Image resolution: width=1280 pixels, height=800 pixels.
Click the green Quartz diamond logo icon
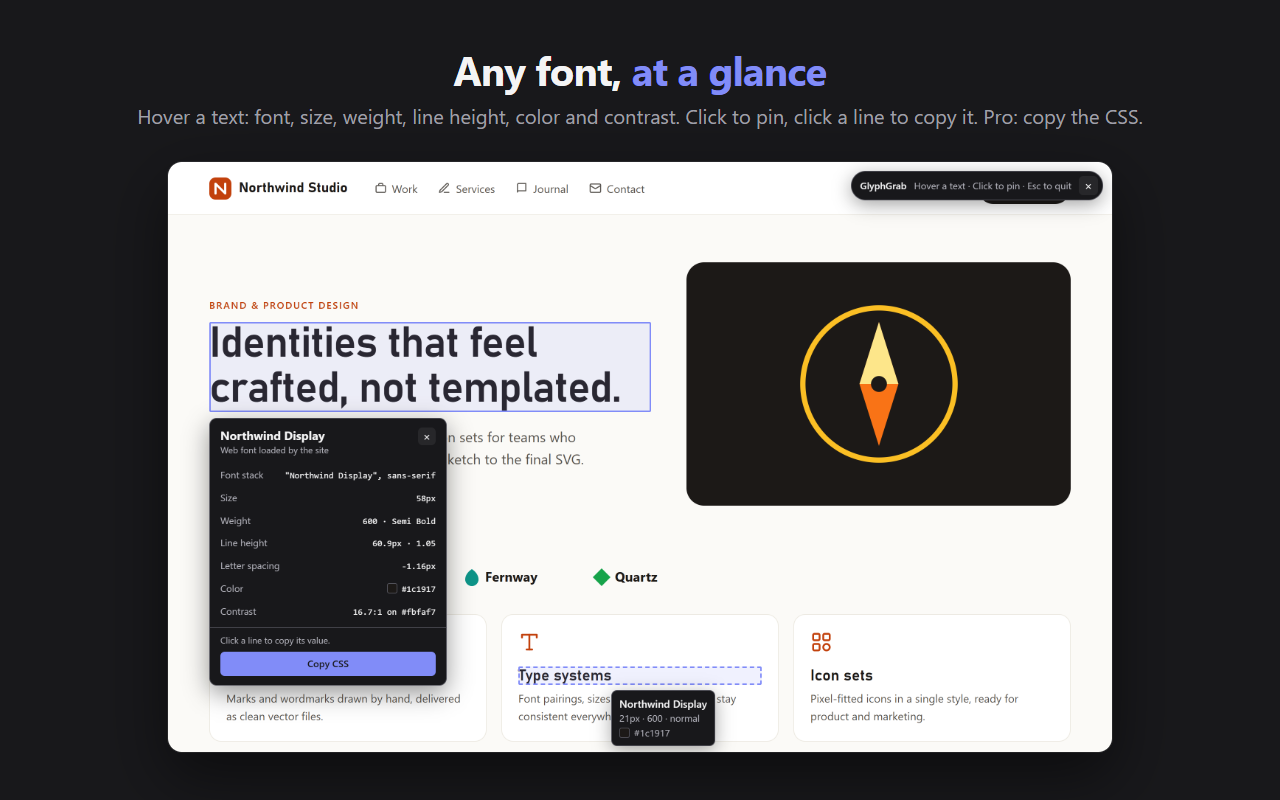[x=601, y=577]
